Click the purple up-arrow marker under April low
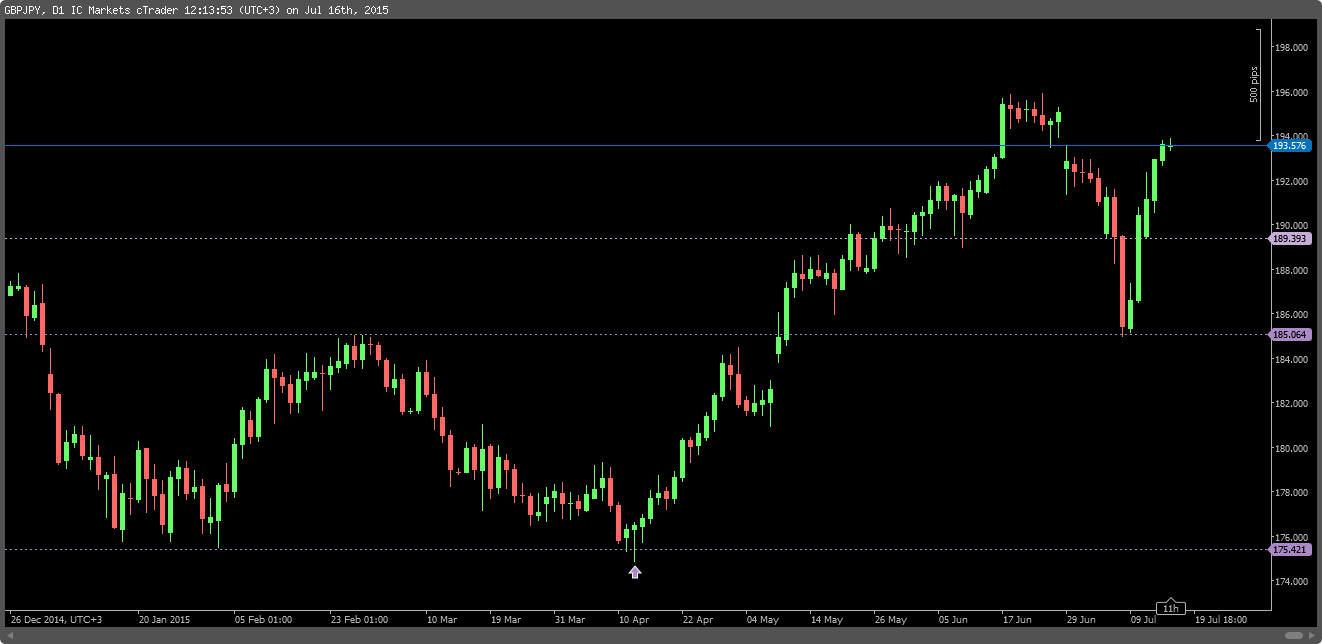1322x644 pixels. pyautogui.click(x=634, y=572)
